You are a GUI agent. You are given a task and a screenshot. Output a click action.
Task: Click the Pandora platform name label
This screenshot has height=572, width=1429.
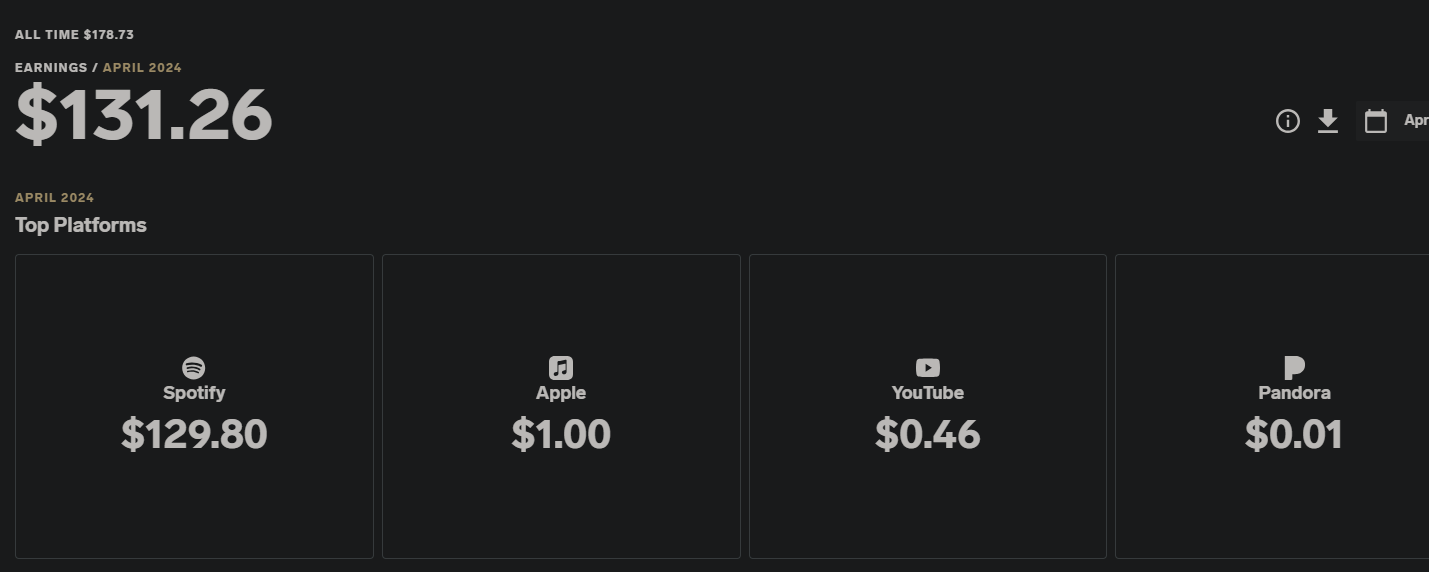point(1294,393)
